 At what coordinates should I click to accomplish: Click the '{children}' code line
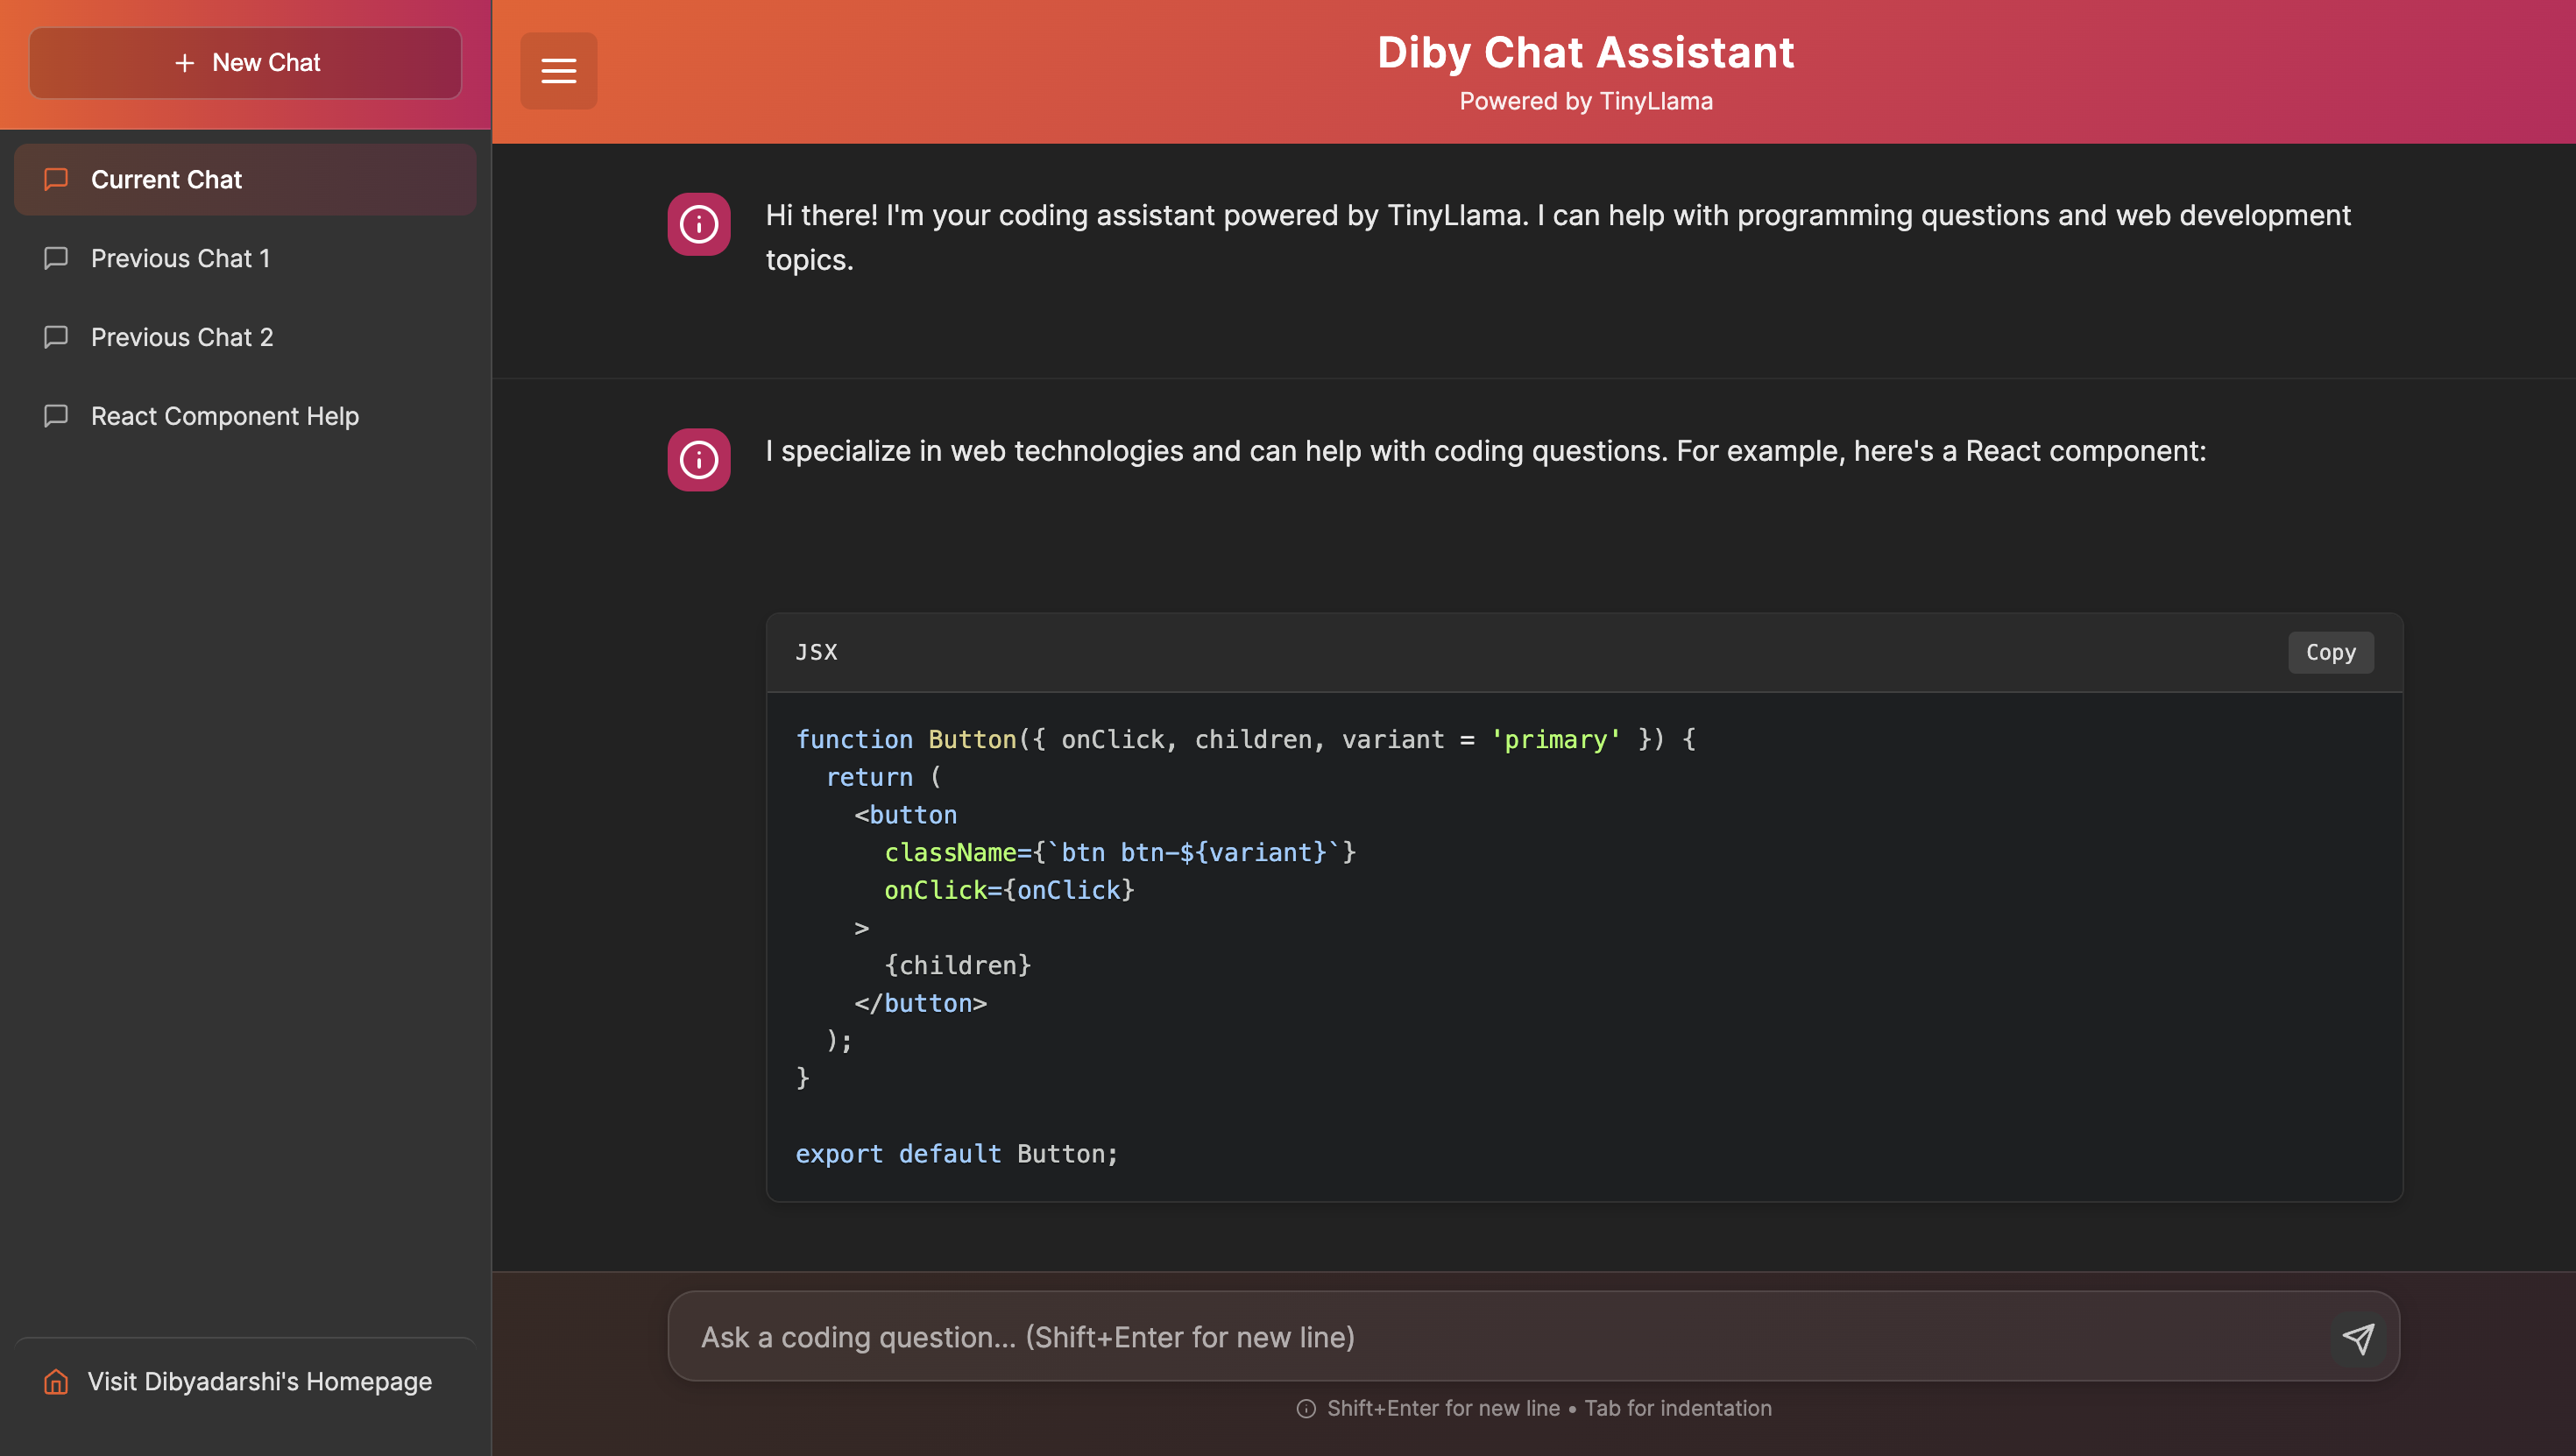point(957,965)
